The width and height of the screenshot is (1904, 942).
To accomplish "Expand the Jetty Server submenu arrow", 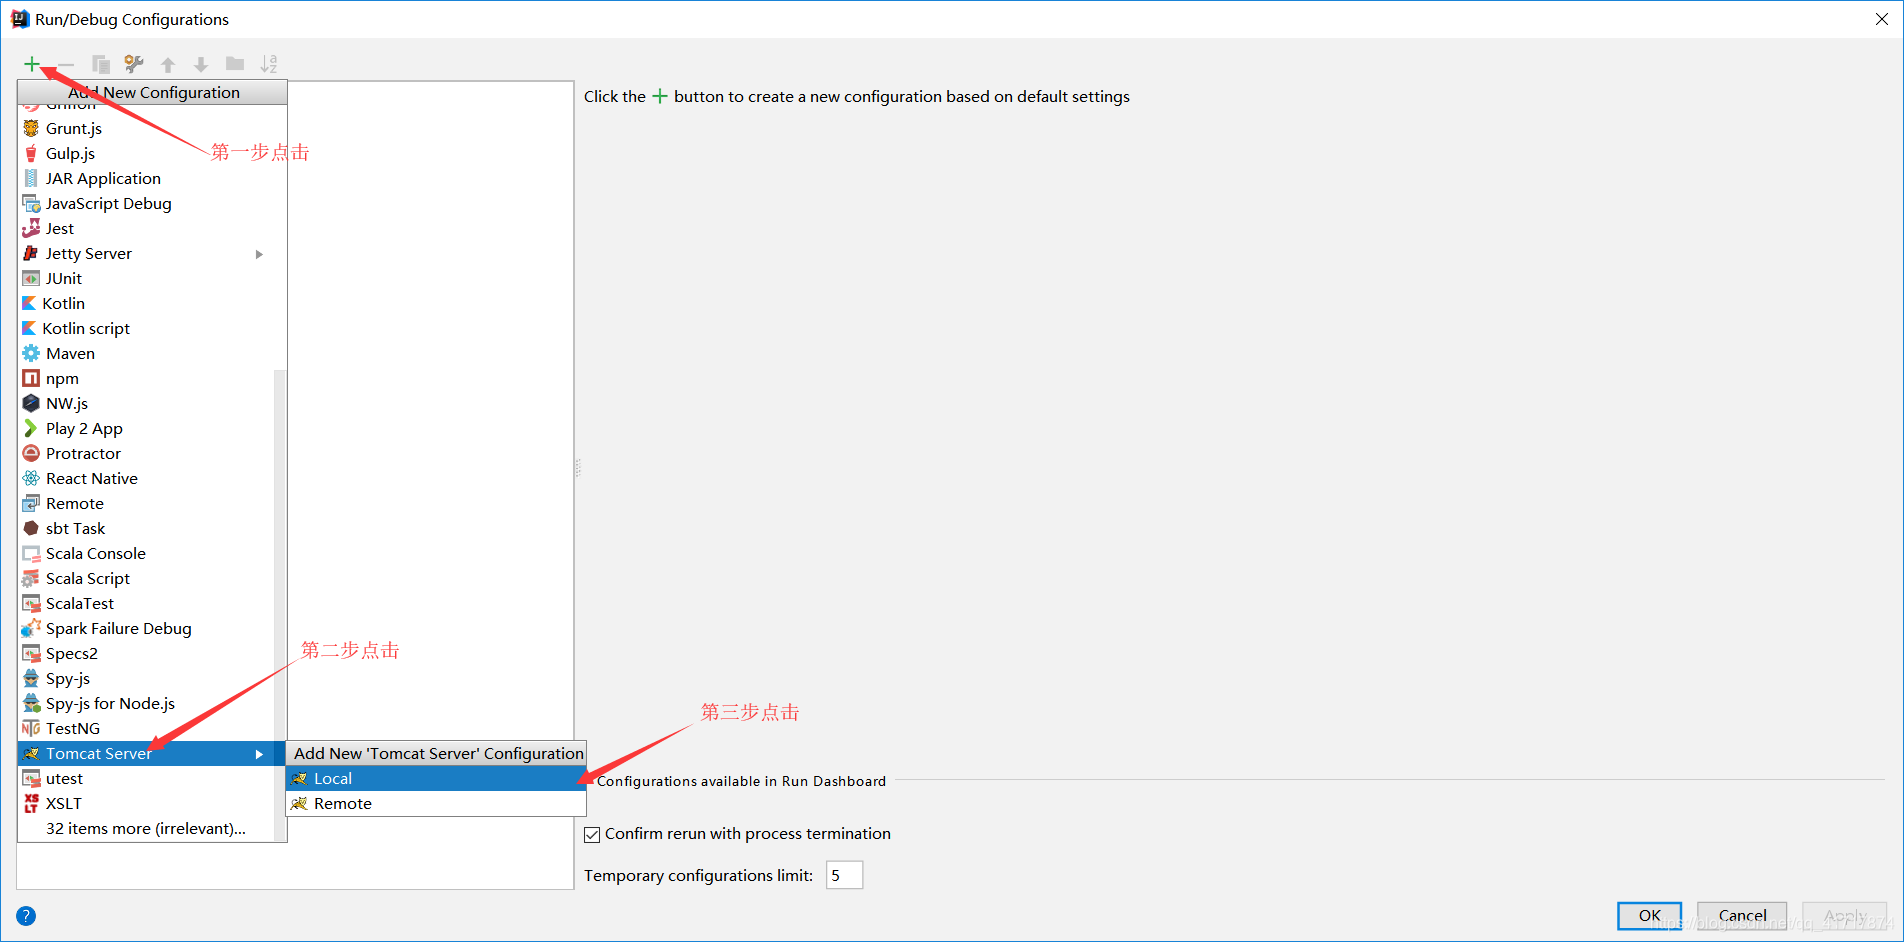I will (259, 254).
